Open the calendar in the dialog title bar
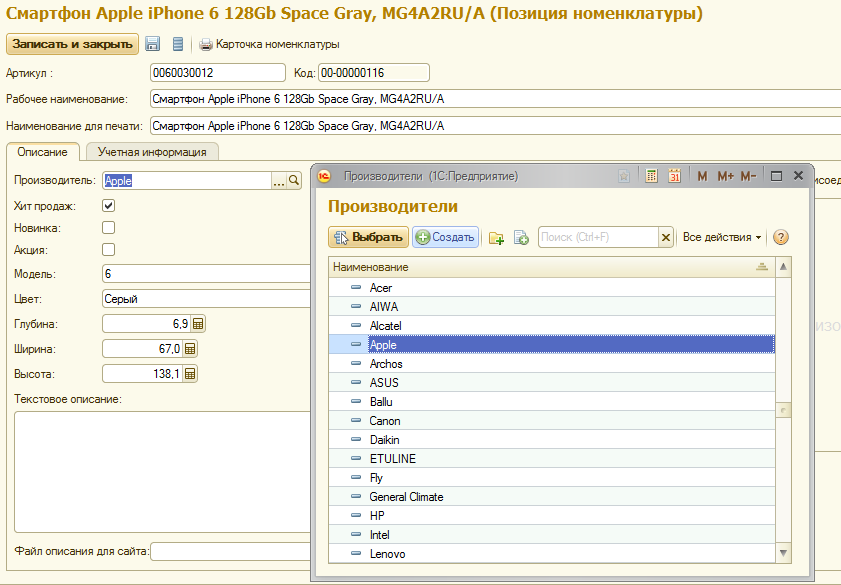Image resolution: width=841 pixels, height=585 pixels. point(675,176)
